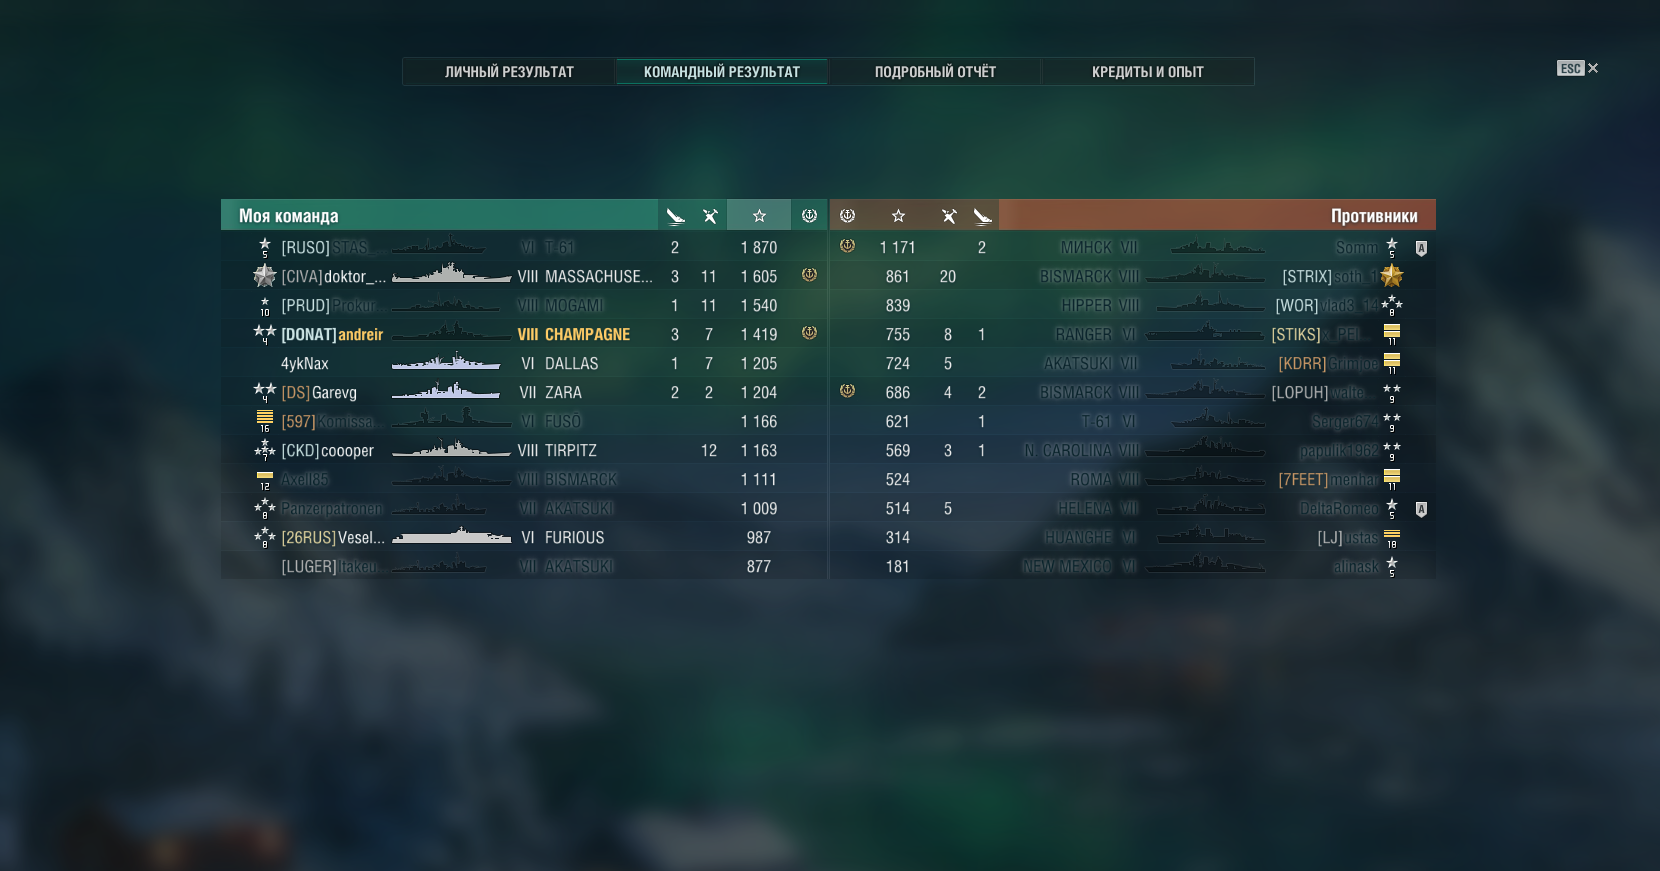The height and width of the screenshot is (871, 1660).
Task: Click the achievement badge in the MASSACHUSETTS row
Action: pos(809,275)
